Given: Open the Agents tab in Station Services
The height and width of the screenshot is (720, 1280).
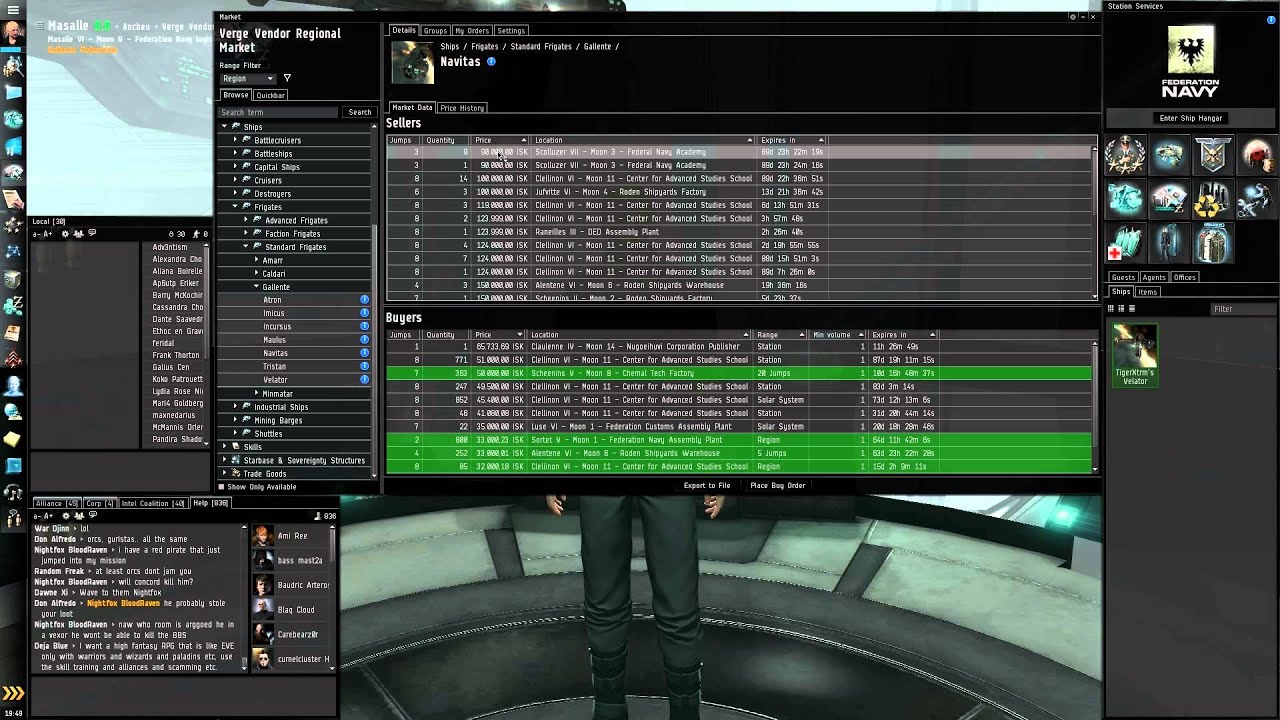Looking at the screenshot, I should [x=1154, y=277].
